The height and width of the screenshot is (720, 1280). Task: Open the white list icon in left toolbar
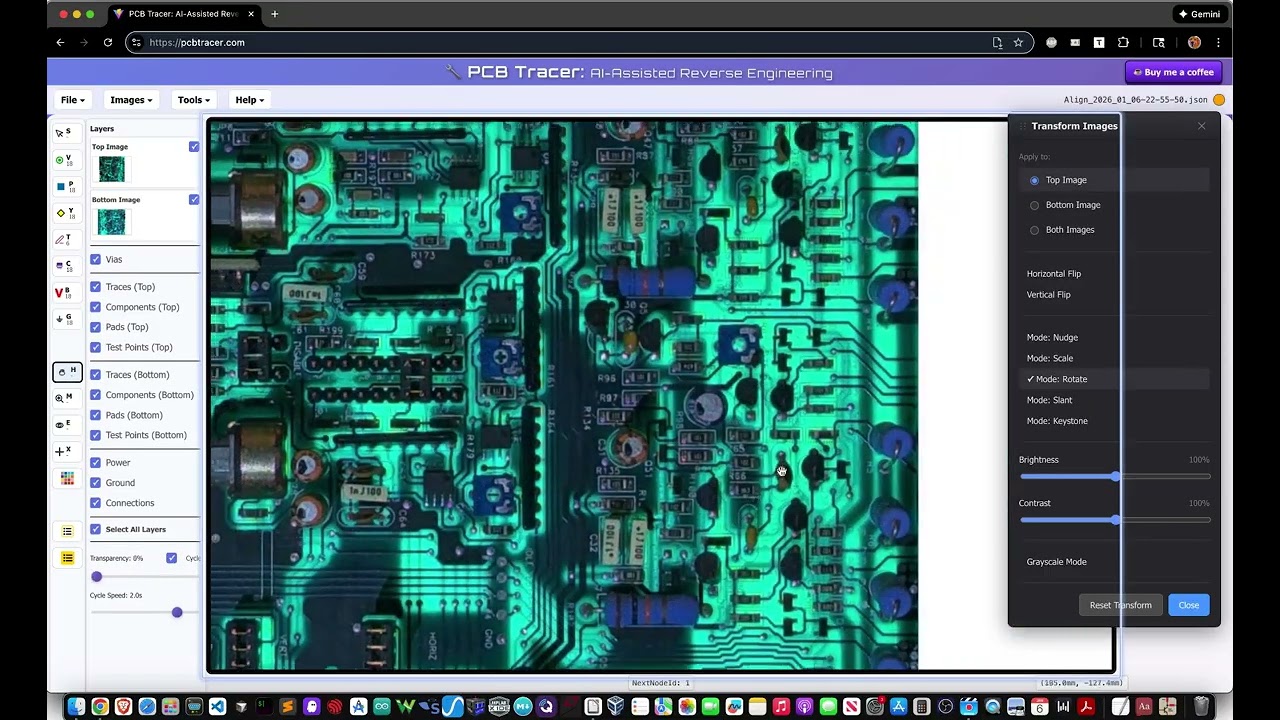67,531
